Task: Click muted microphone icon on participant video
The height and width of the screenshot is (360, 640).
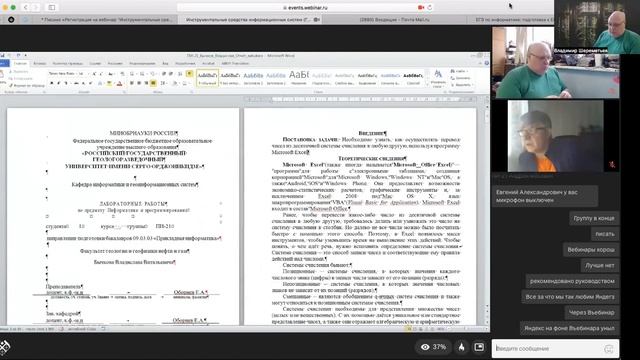Action: tap(611, 164)
